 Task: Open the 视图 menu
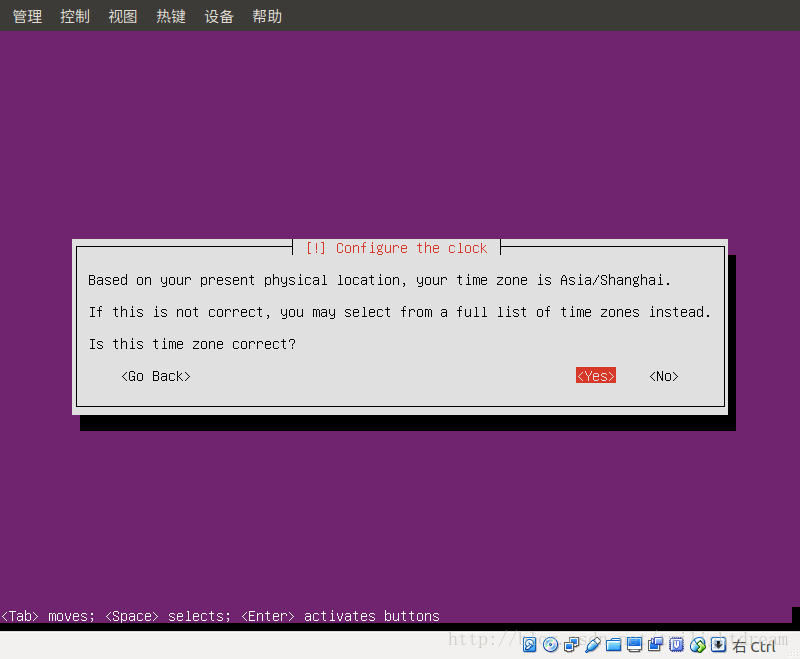point(123,15)
